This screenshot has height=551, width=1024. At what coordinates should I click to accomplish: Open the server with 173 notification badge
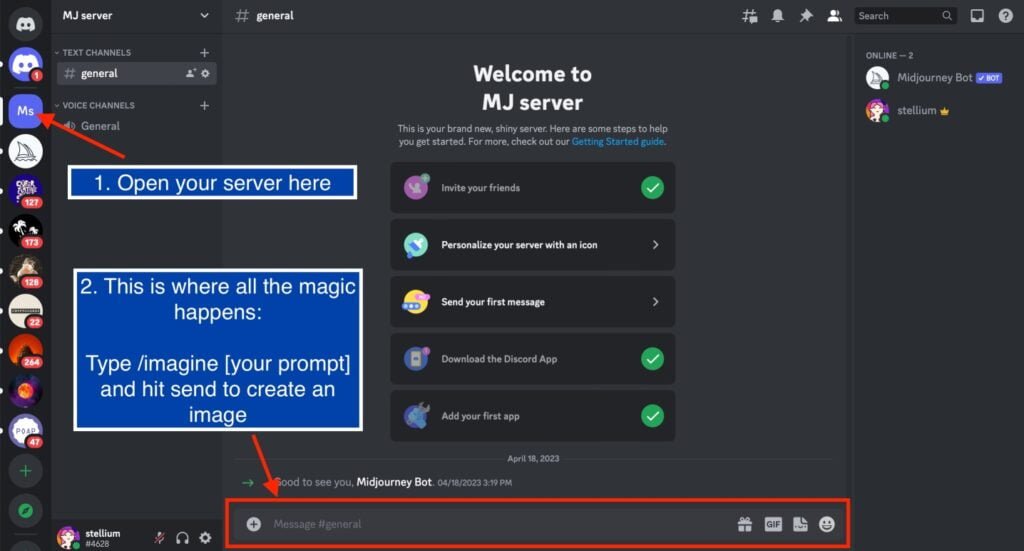point(25,231)
